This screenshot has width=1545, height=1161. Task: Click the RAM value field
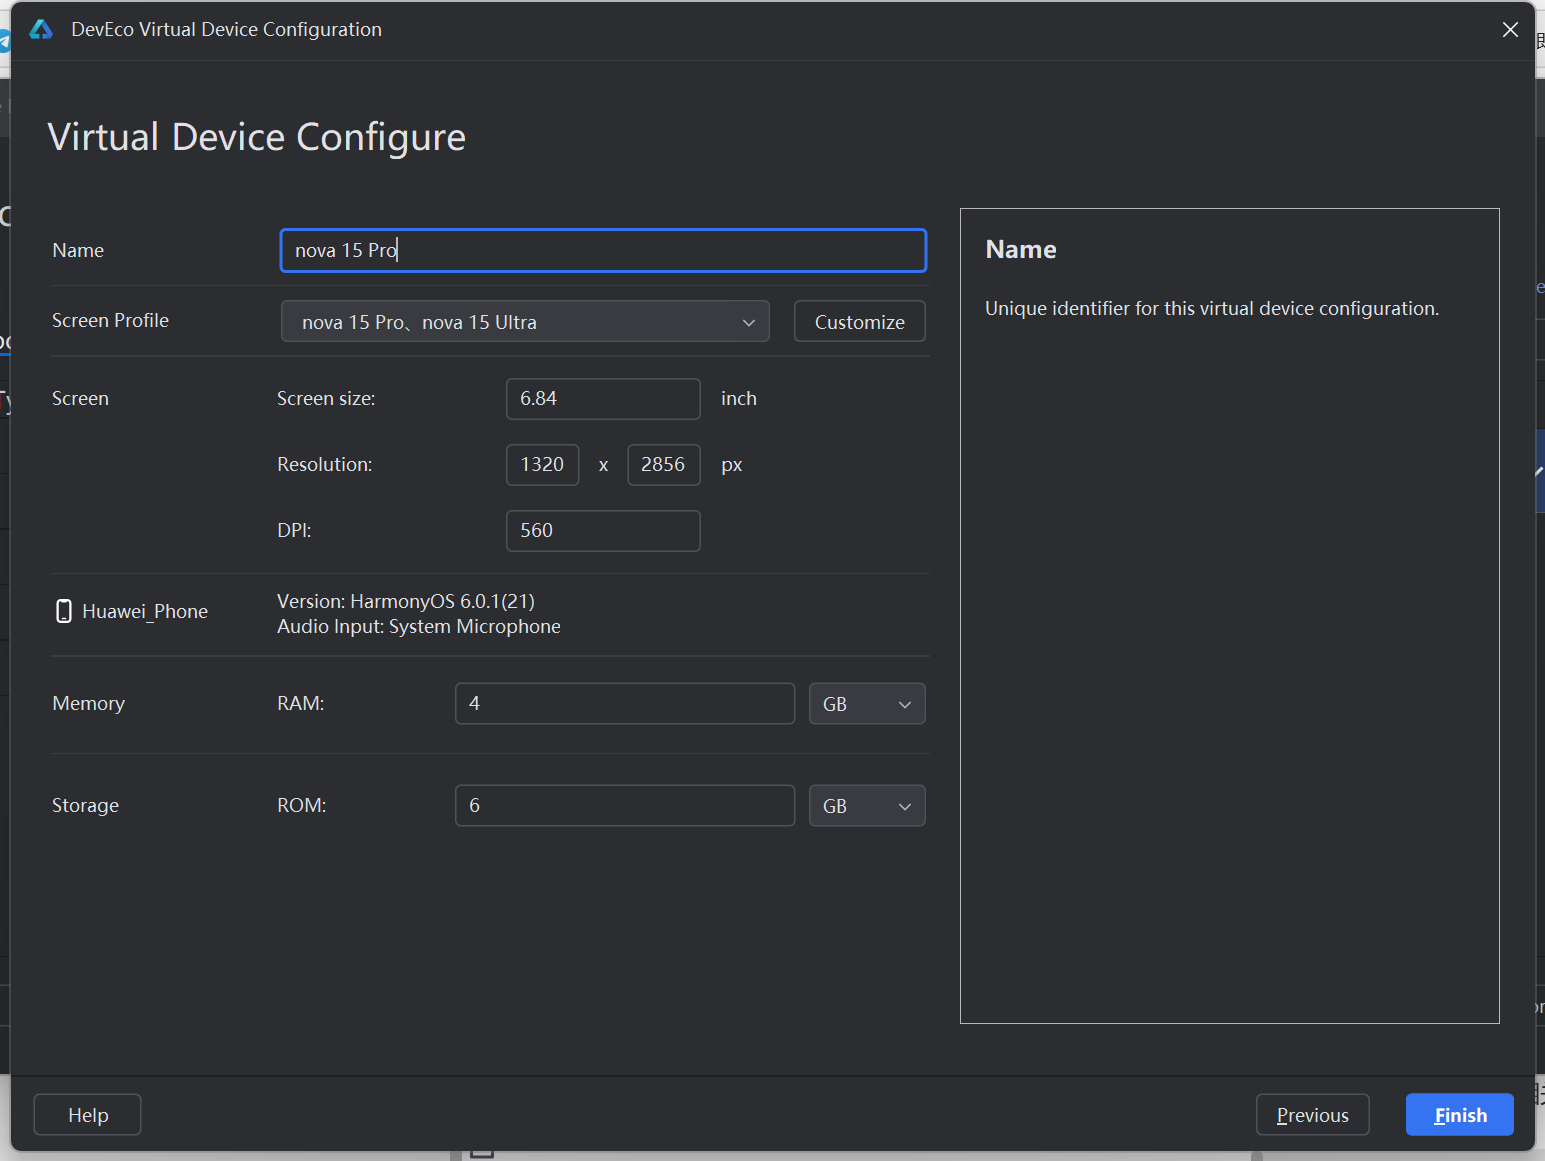pos(625,704)
